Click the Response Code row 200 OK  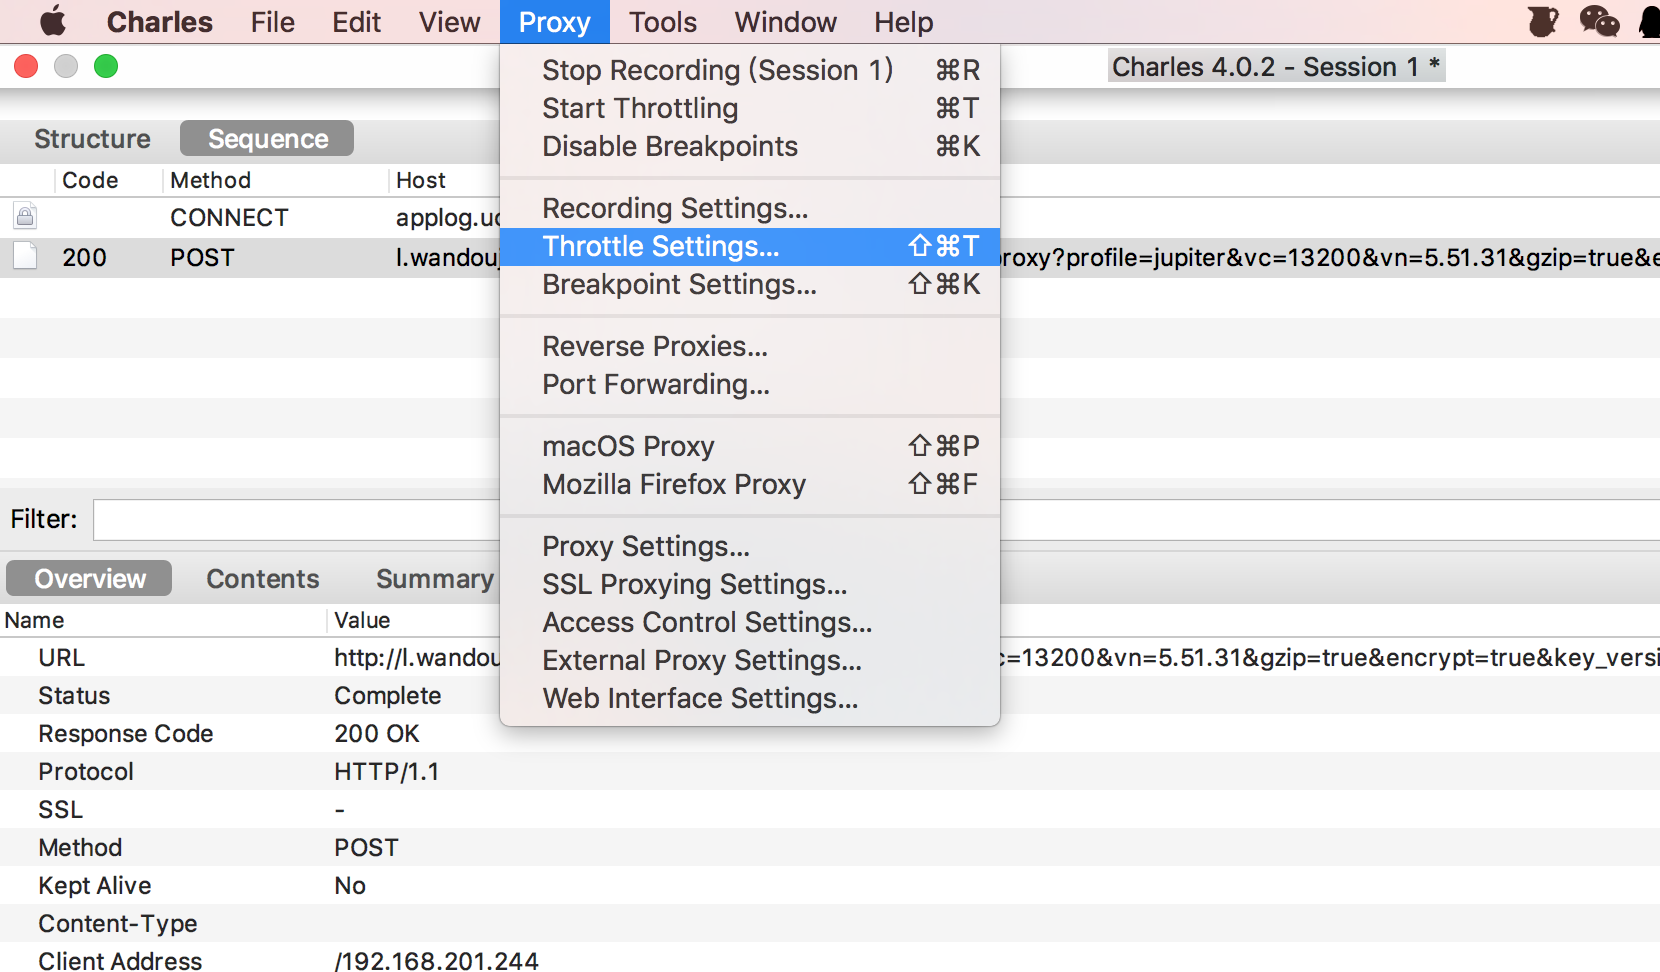tap(830, 733)
